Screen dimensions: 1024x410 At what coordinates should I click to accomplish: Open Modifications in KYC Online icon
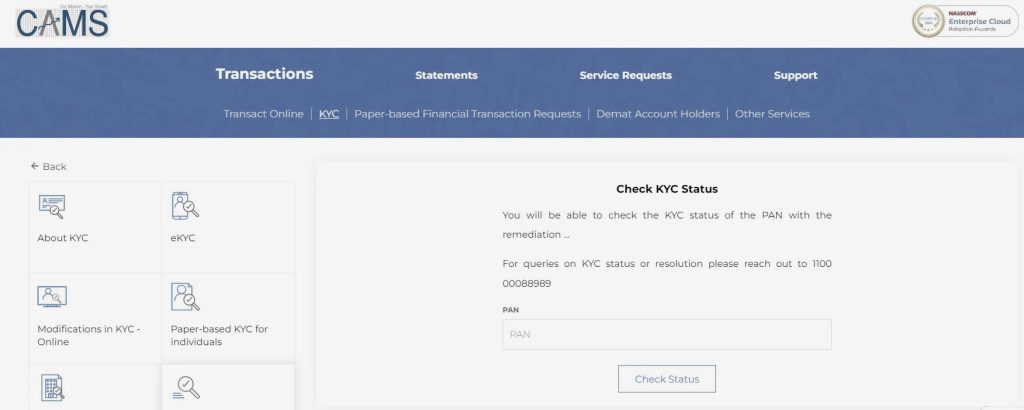point(52,296)
